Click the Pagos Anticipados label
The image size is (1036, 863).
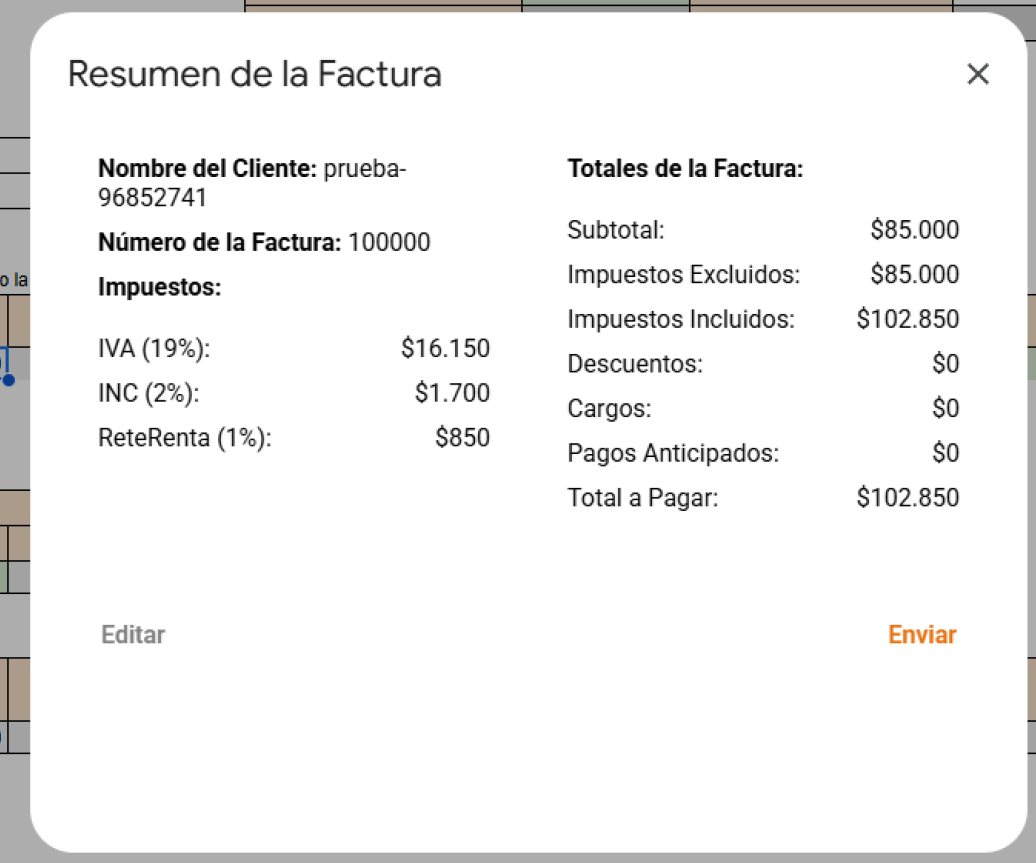click(673, 453)
